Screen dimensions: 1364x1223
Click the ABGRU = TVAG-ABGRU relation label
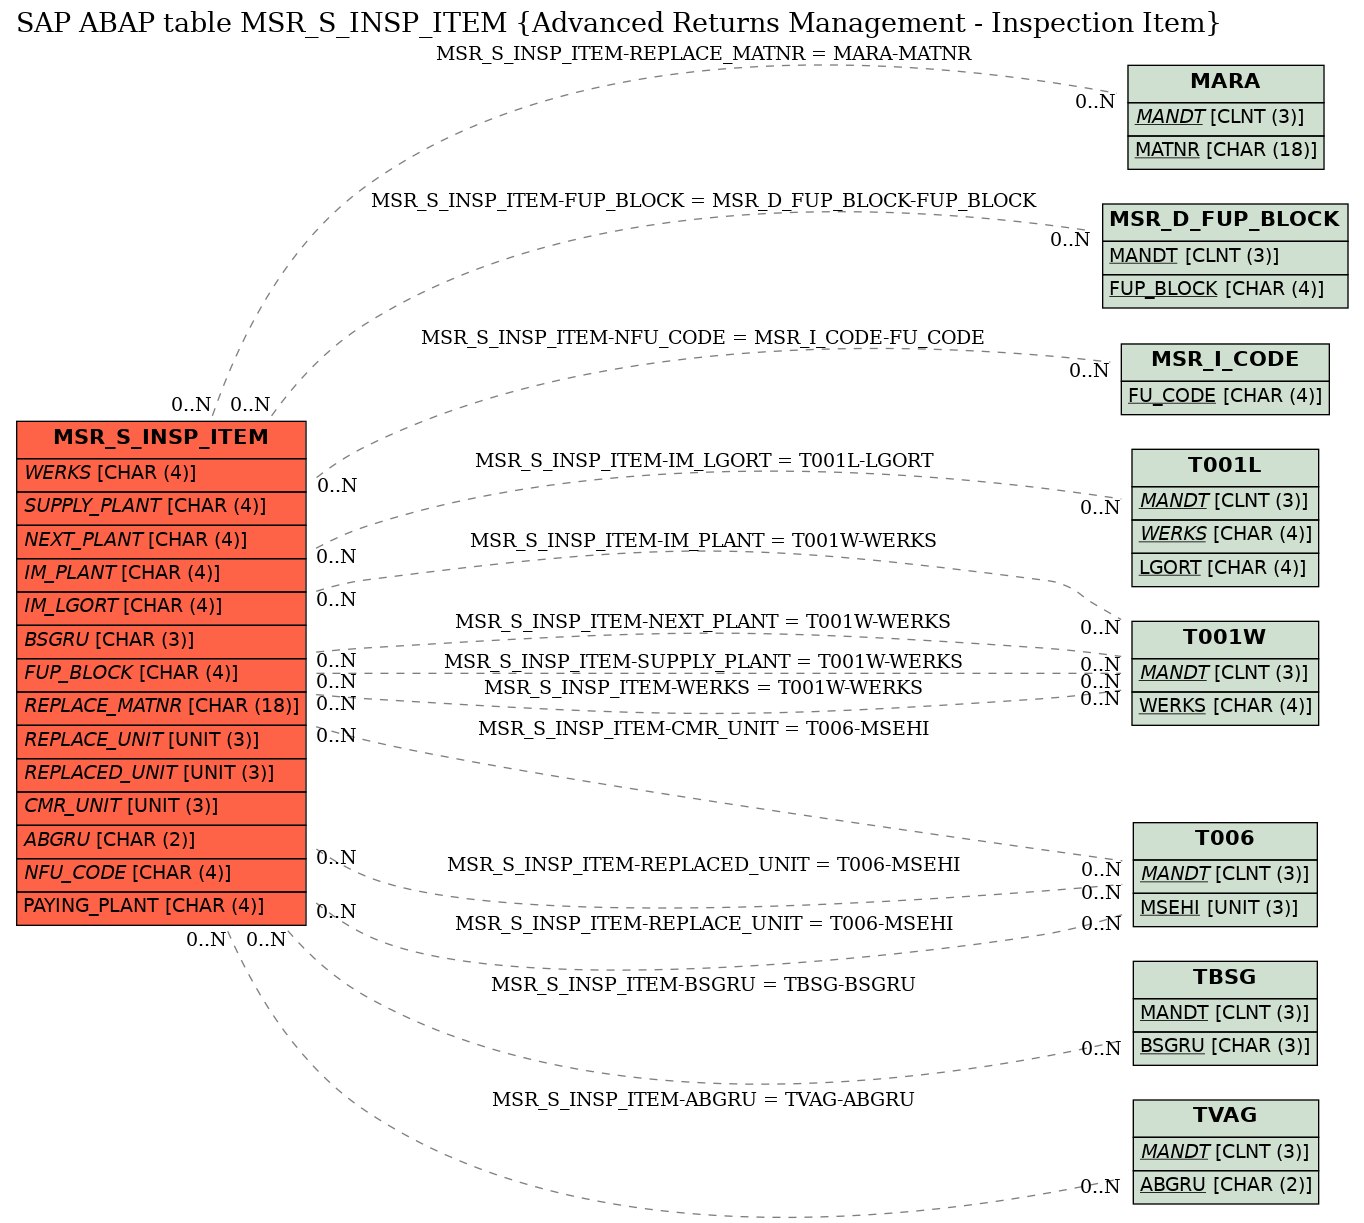coord(704,1100)
